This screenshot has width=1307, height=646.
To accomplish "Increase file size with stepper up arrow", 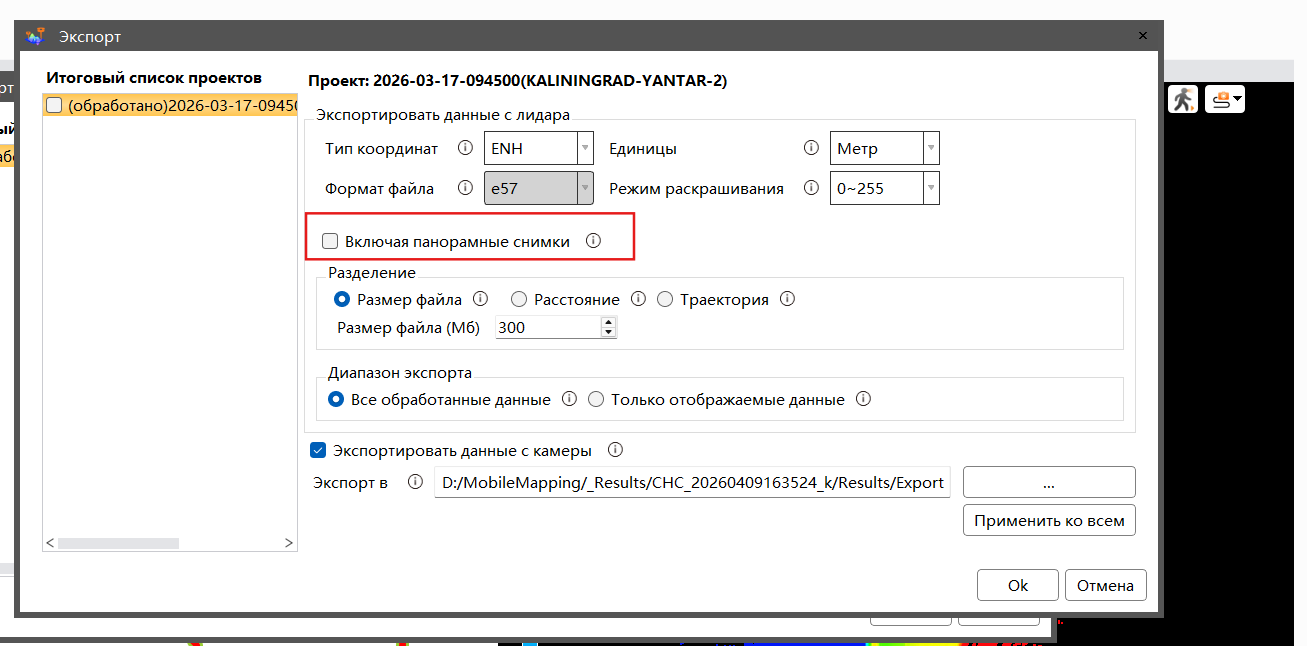I will 608,322.
